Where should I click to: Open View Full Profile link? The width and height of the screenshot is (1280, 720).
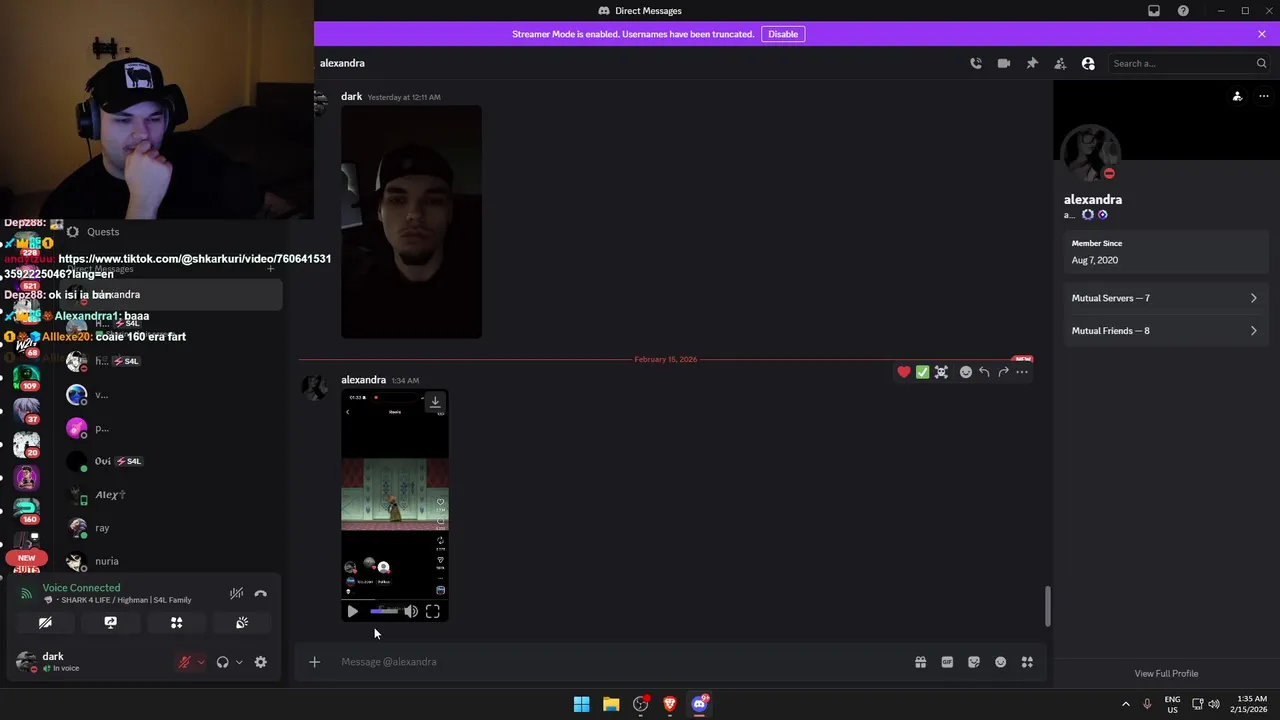click(1166, 674)
